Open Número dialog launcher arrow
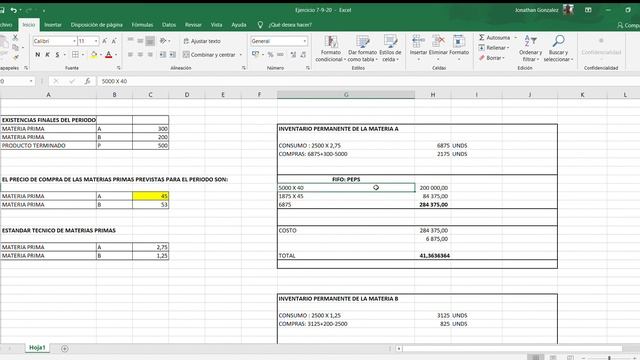Image resolution: width=640 pixels, height=360 pixels. click(308, 68)
